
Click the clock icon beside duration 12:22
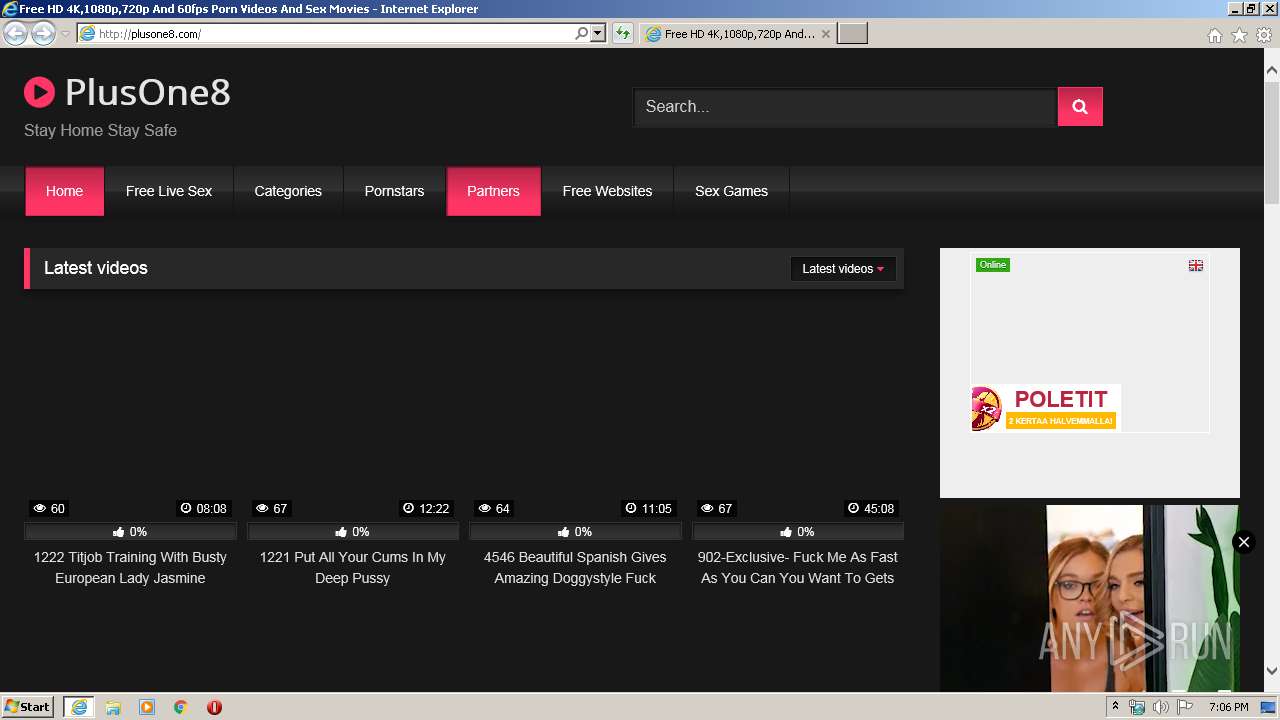[408, 508]
